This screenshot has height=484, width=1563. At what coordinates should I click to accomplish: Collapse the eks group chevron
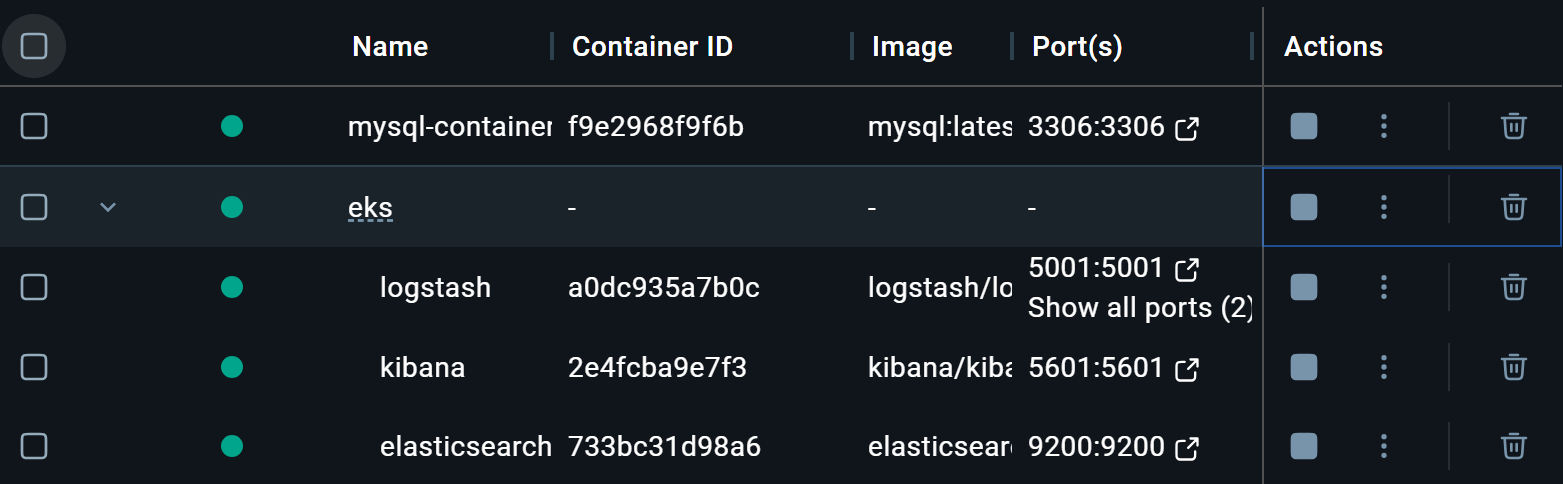tap(108, 207)
